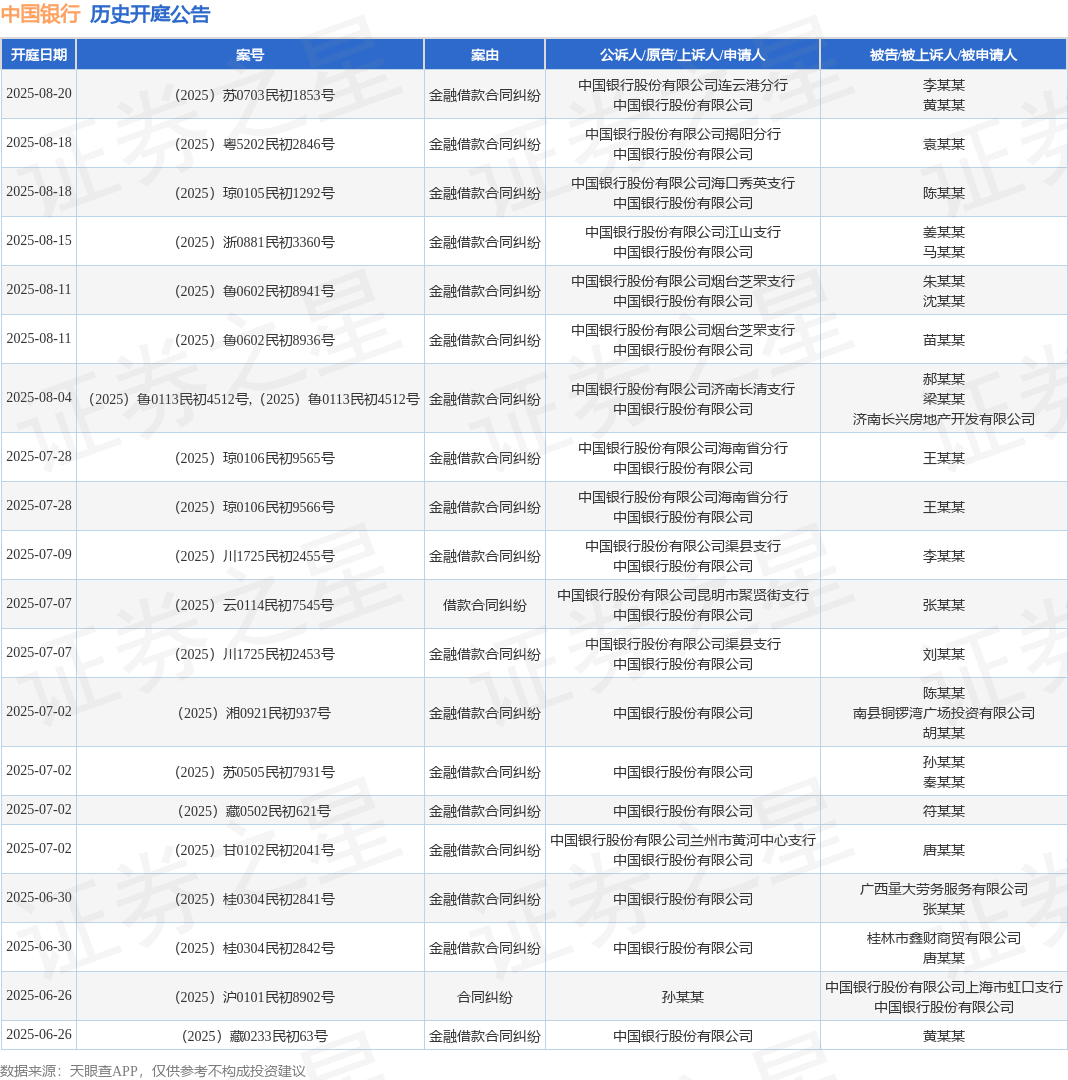Screen dimensions: 1068x1080
Task: Select case number 琼0106民初9565号
Action: (x=255, y=458)
